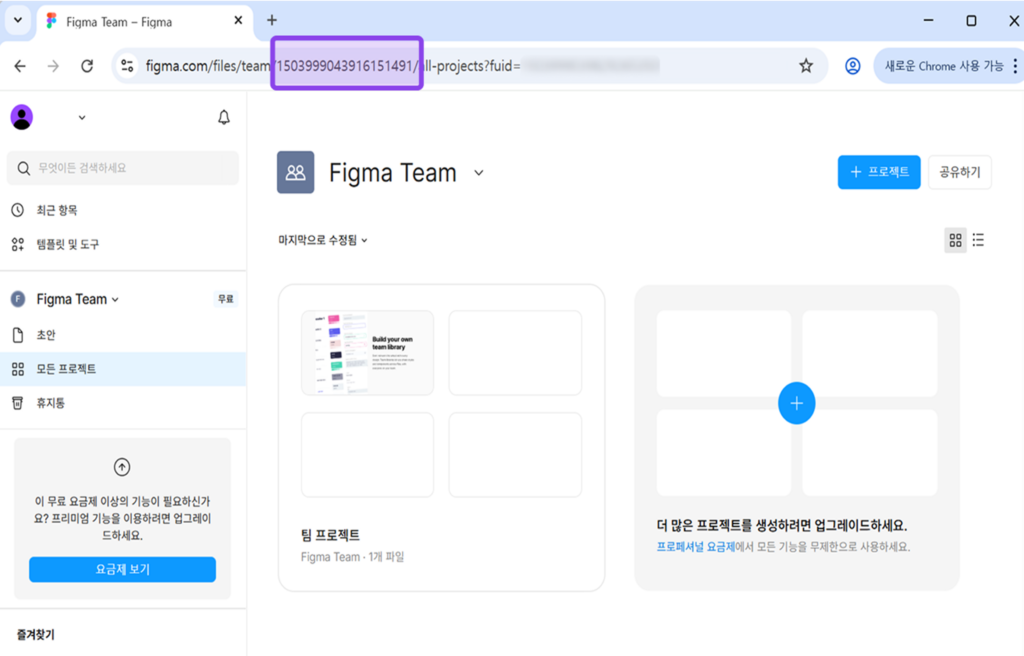Image resolution: width=1024 pixels, height=656 pixels.
Task: Switch to grid view
Action: pyautogui.click(x=955, y=240)
